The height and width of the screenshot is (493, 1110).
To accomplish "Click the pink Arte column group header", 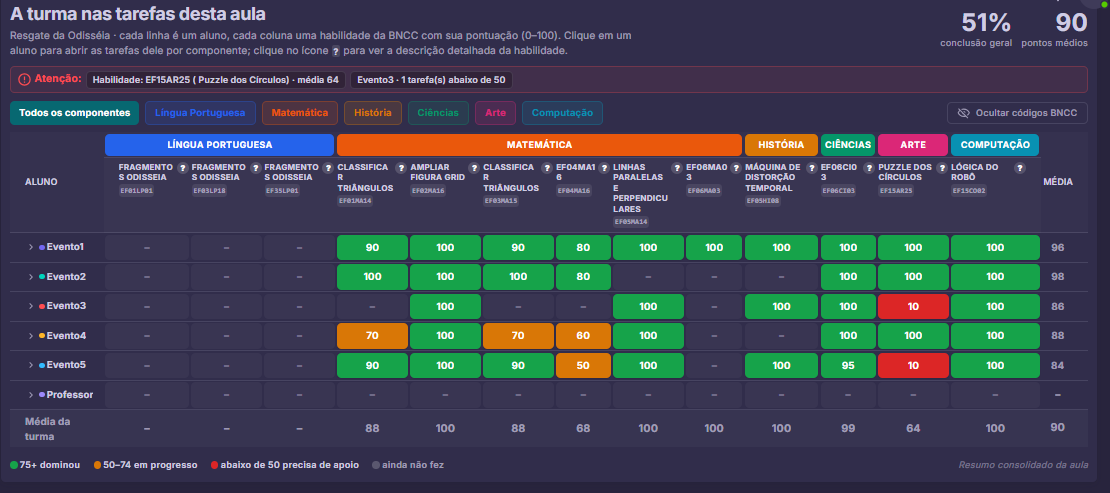I will pos(912,144).
